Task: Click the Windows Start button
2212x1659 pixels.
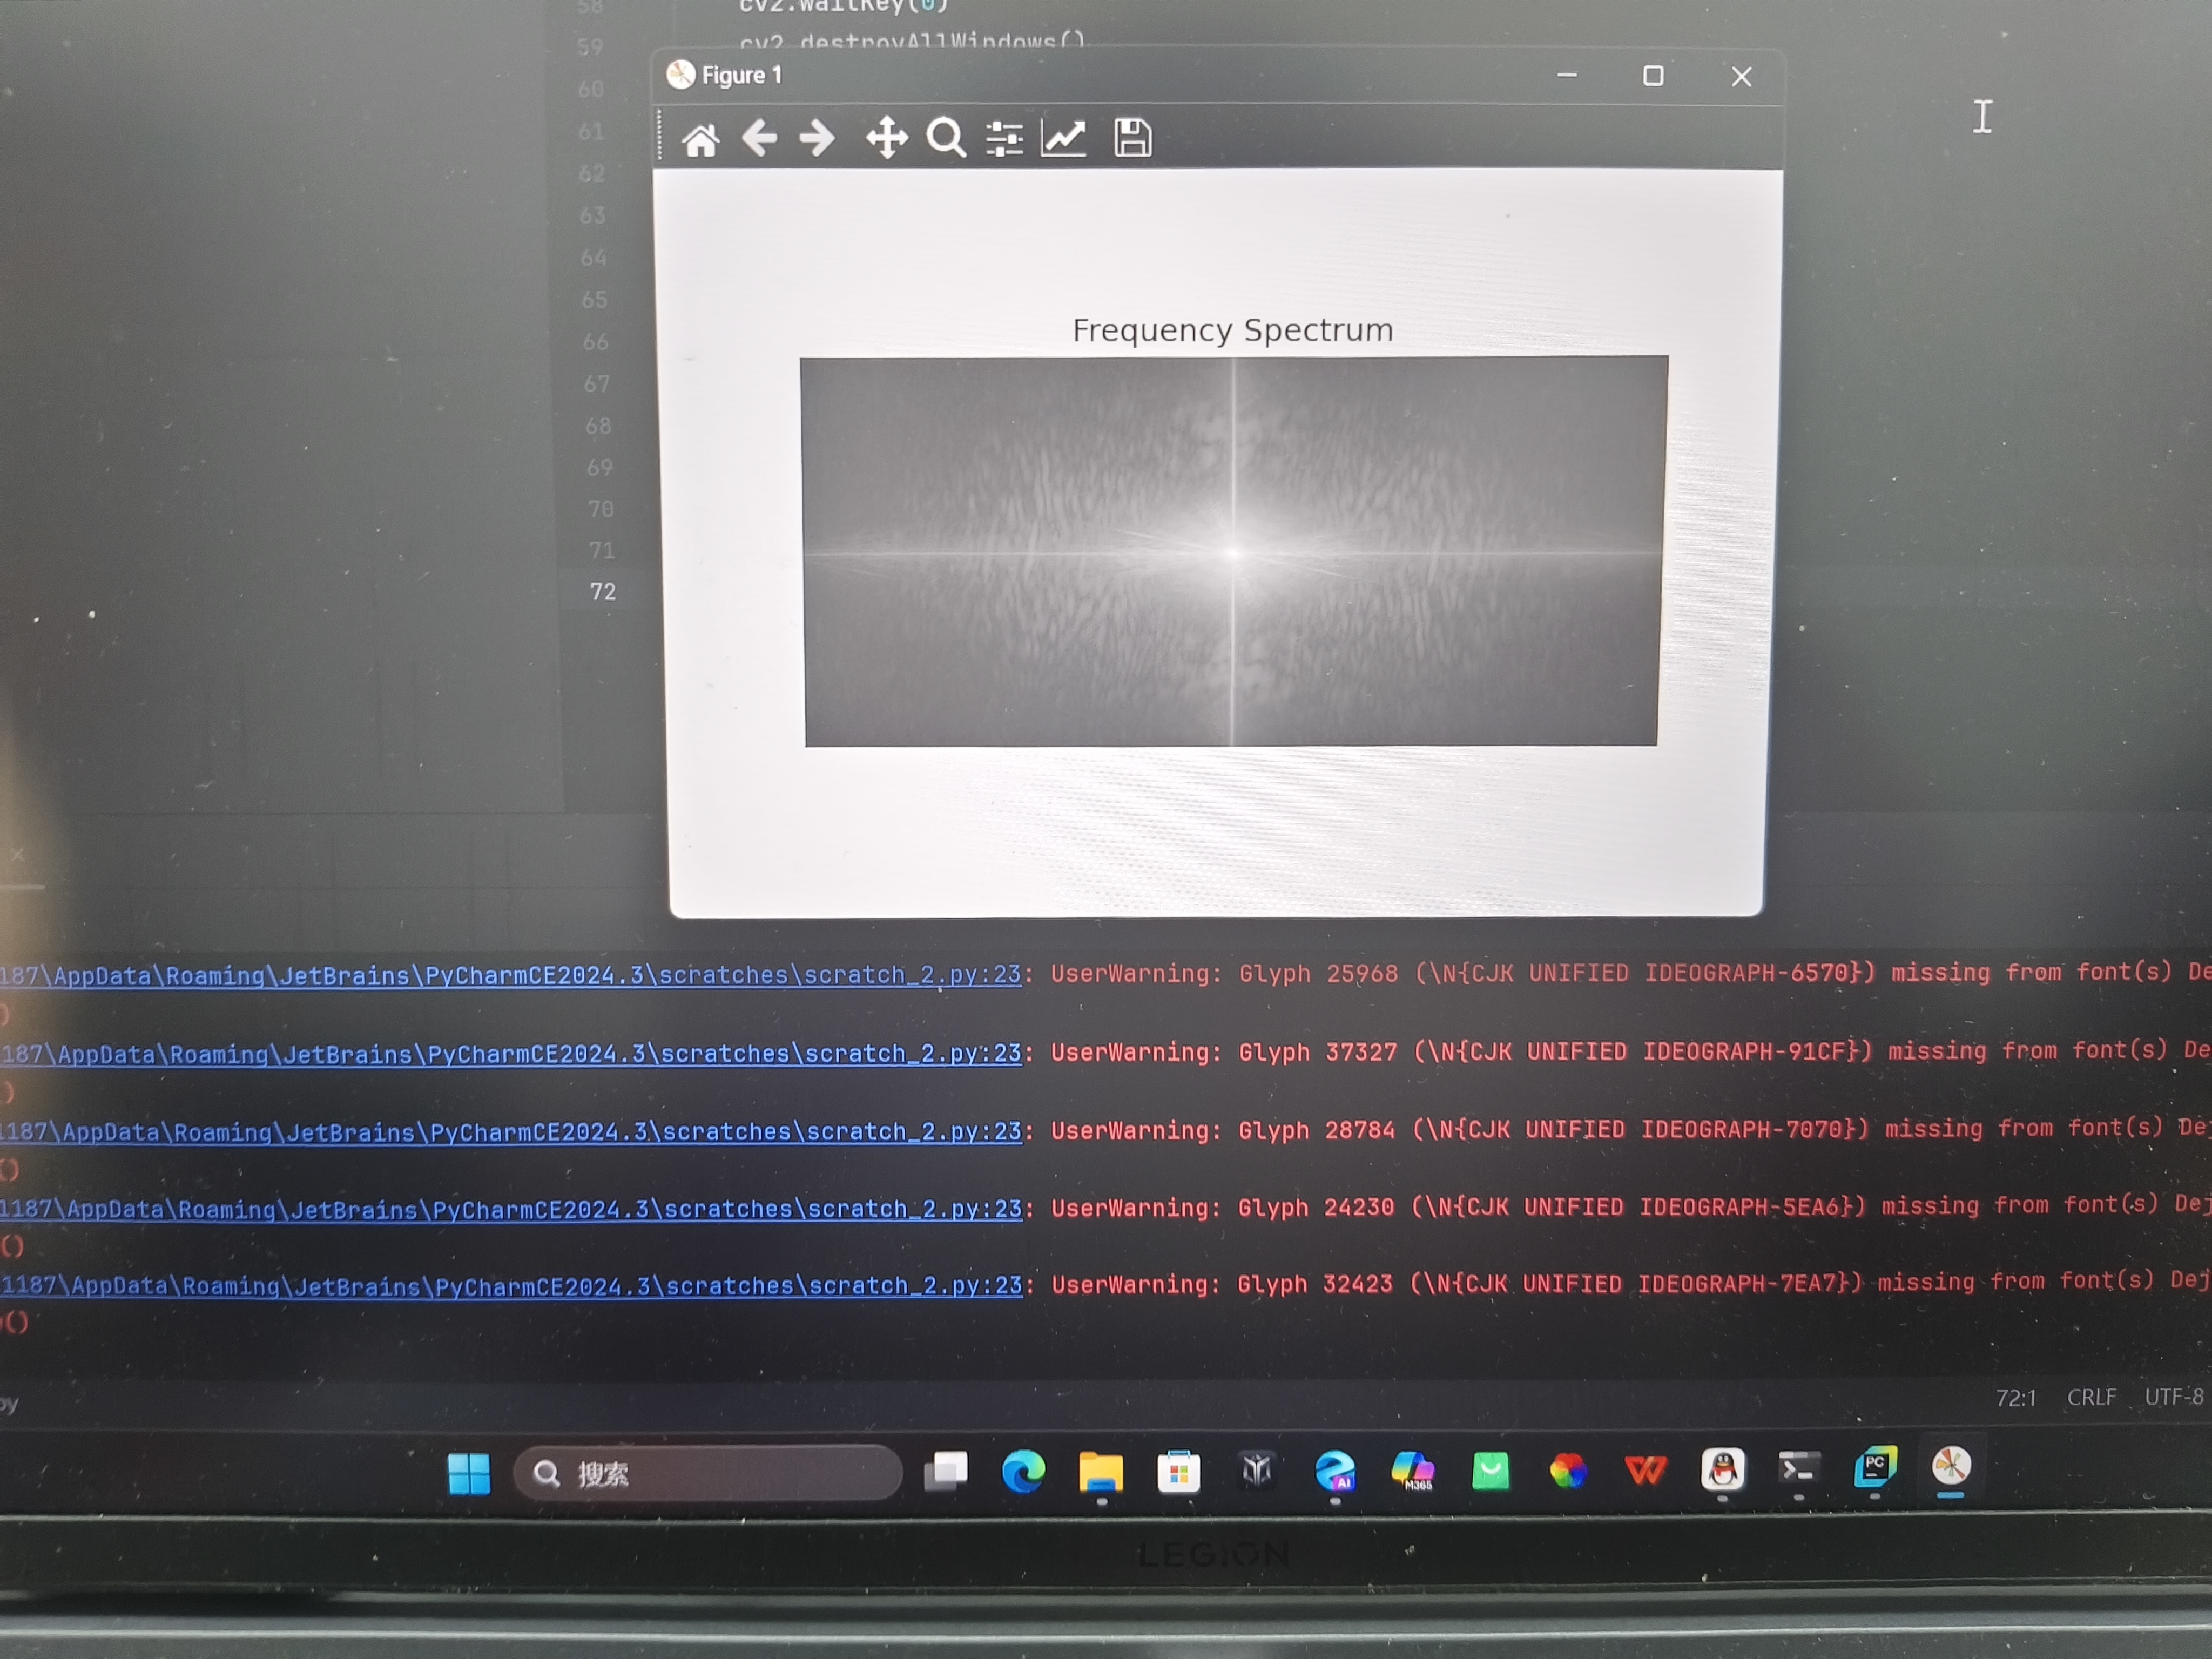Action: pos(469,1473)
